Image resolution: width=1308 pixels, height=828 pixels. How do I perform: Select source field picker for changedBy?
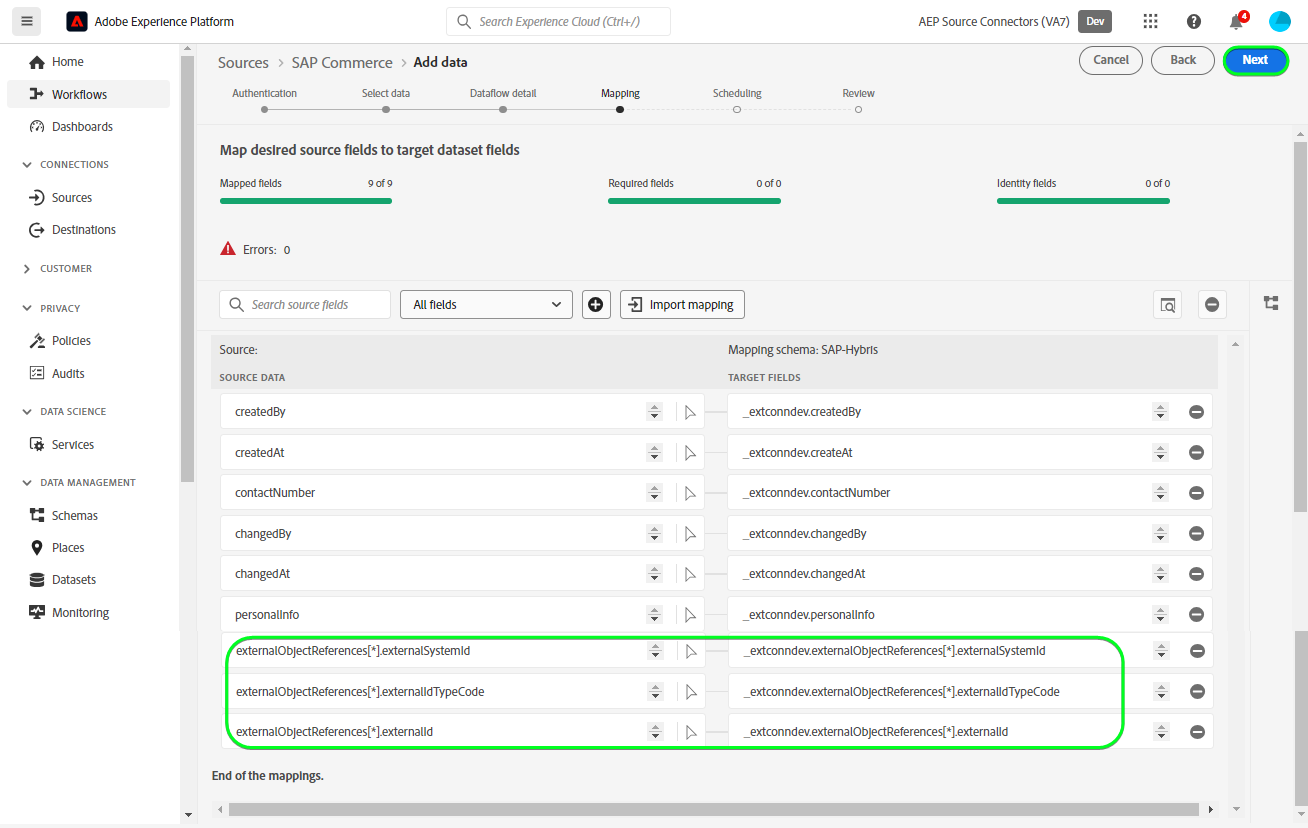coord(690,534)
